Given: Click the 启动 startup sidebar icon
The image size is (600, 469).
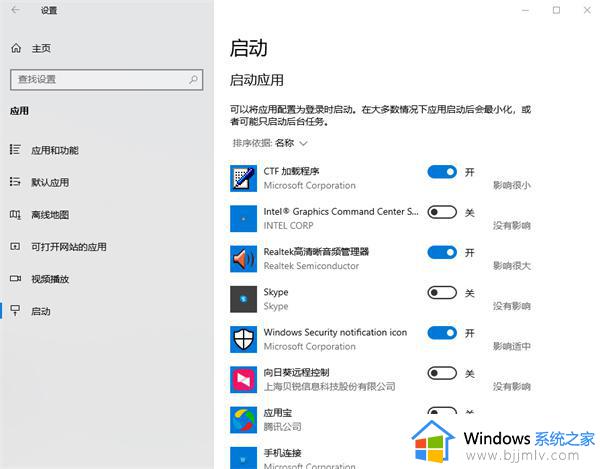Looking at the screenshot, I should pyautogui.click(x=15, y=310).
